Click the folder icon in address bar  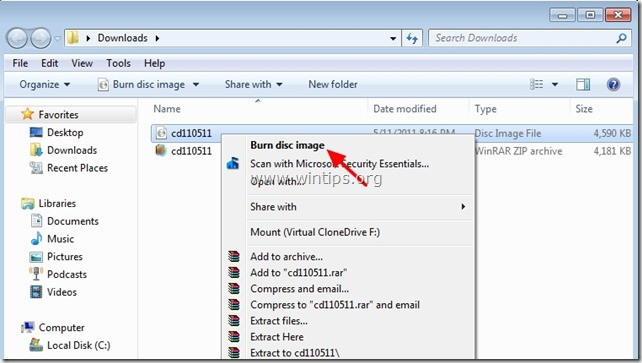73,38
